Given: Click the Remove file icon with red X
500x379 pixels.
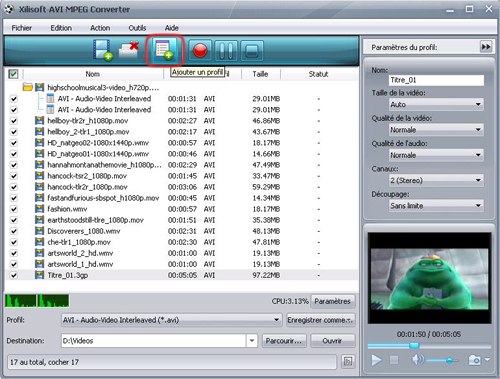Looking at the screenshot, I should click(x=129, y=50).
